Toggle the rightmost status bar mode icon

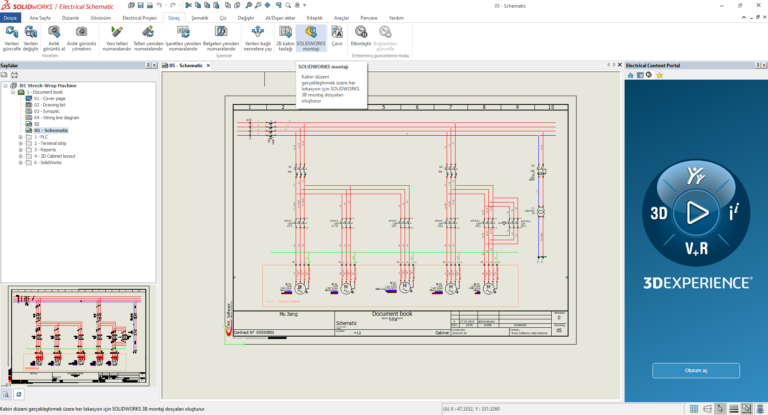pos(762,408)
